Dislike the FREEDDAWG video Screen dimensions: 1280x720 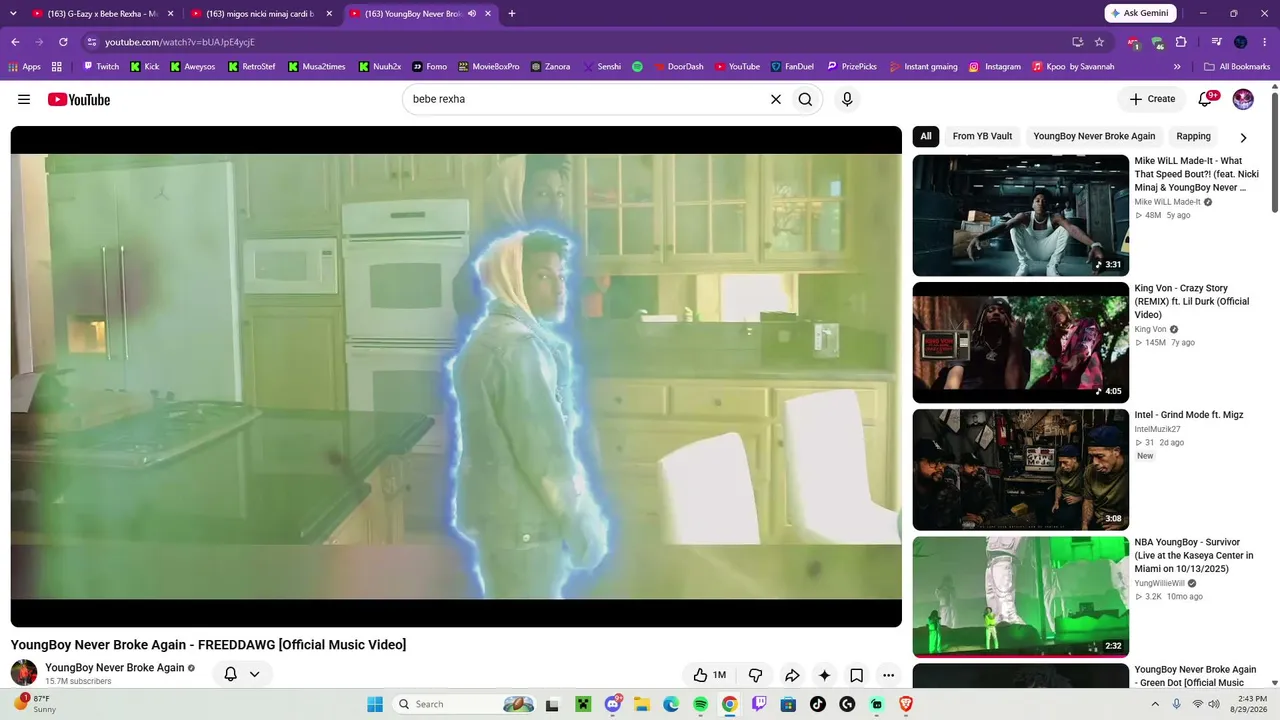756,675
